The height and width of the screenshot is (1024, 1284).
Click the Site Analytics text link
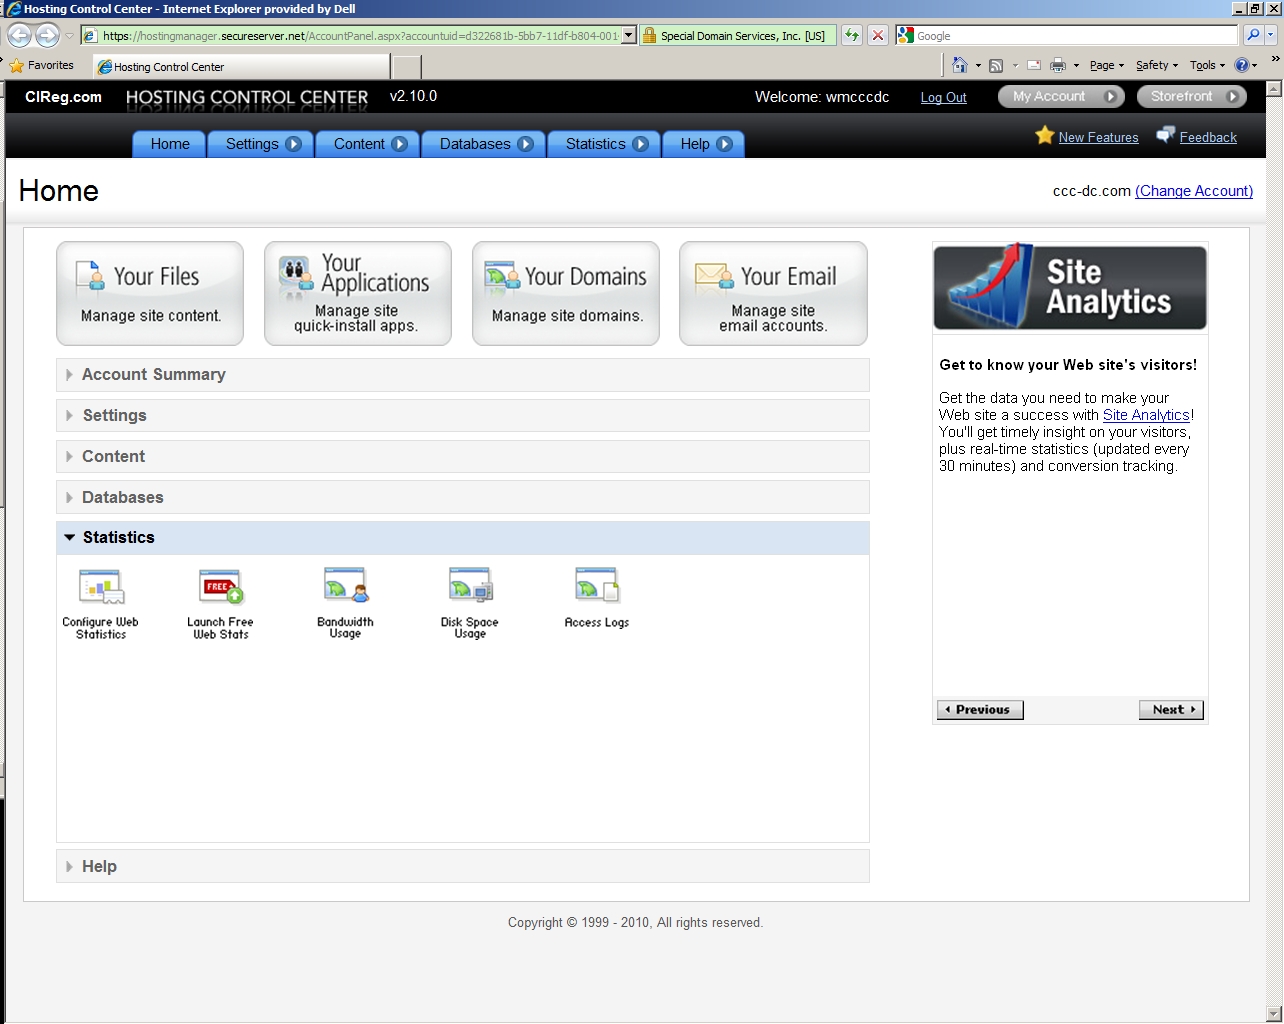[x=1146, y=415]
